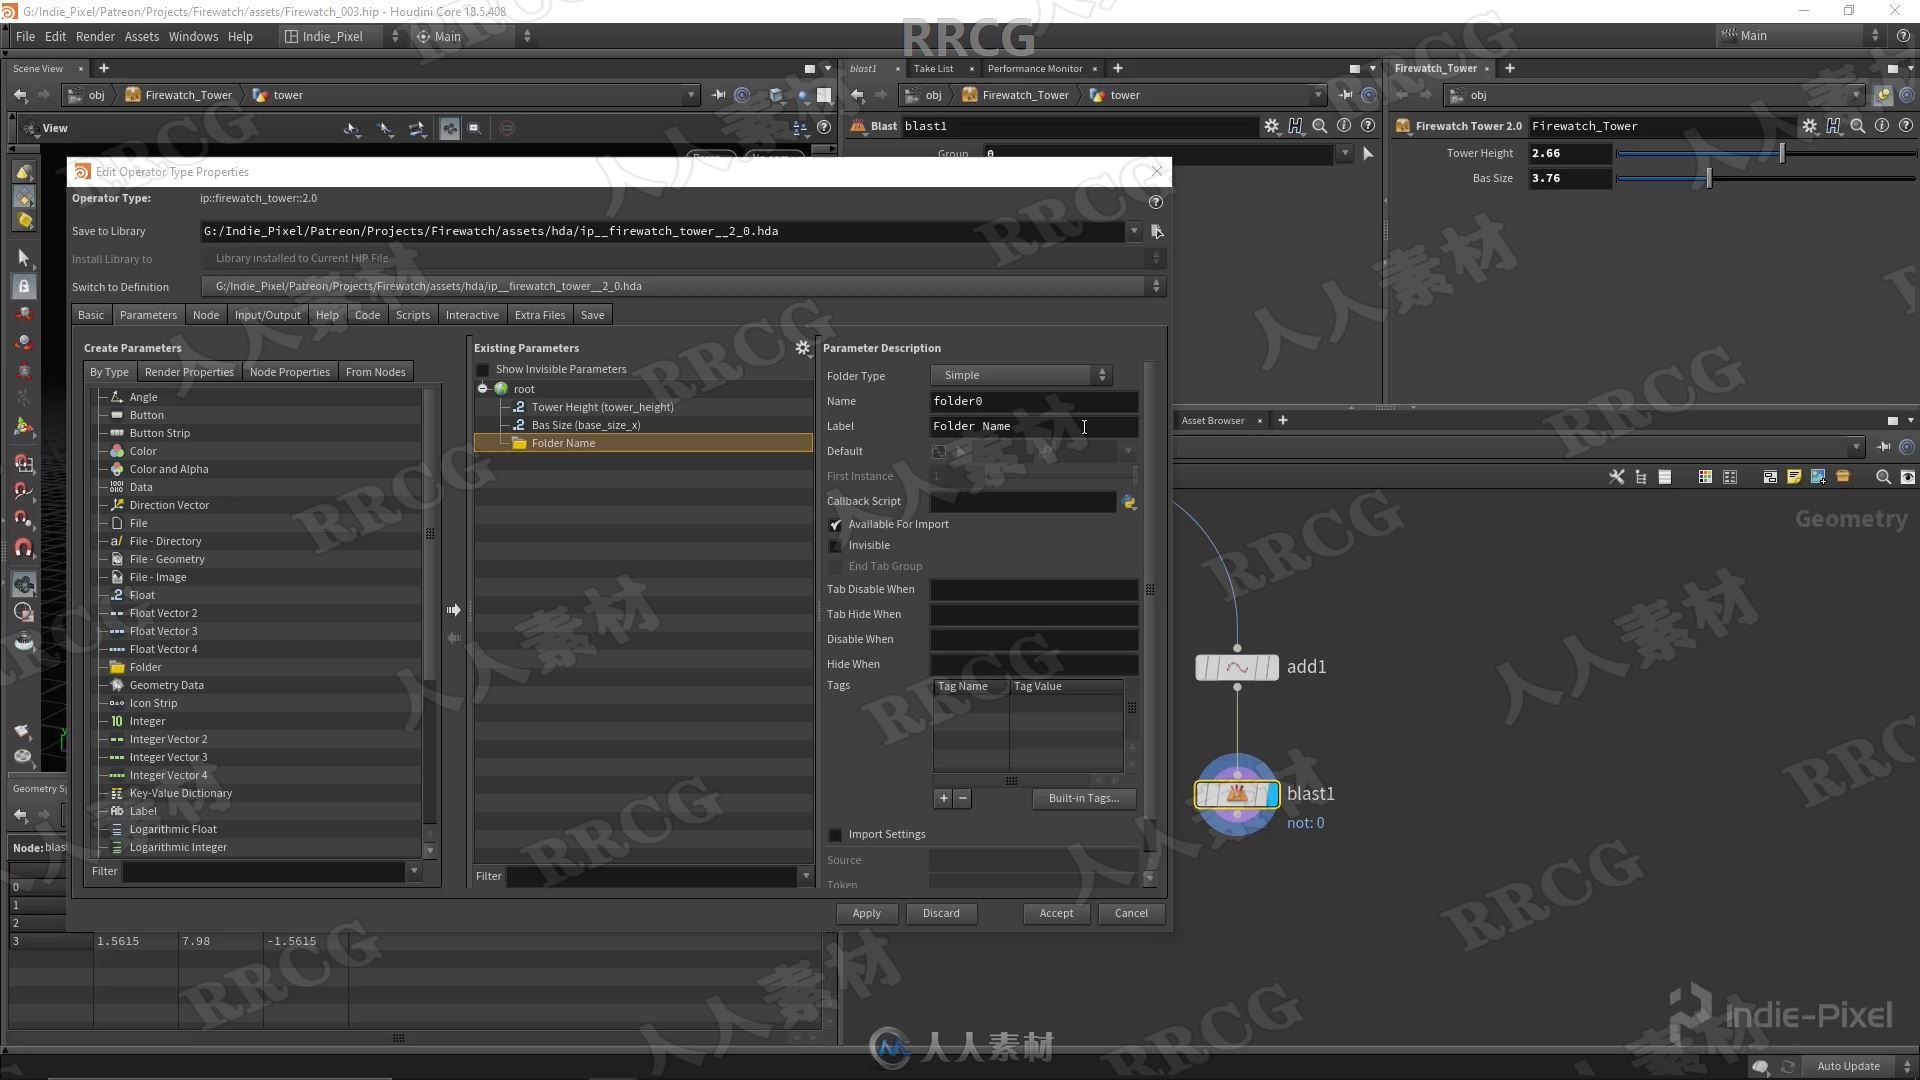The image size is (1920, 1080).
Task: Expand the root tree item in parameters
Action: coord(481,388)
